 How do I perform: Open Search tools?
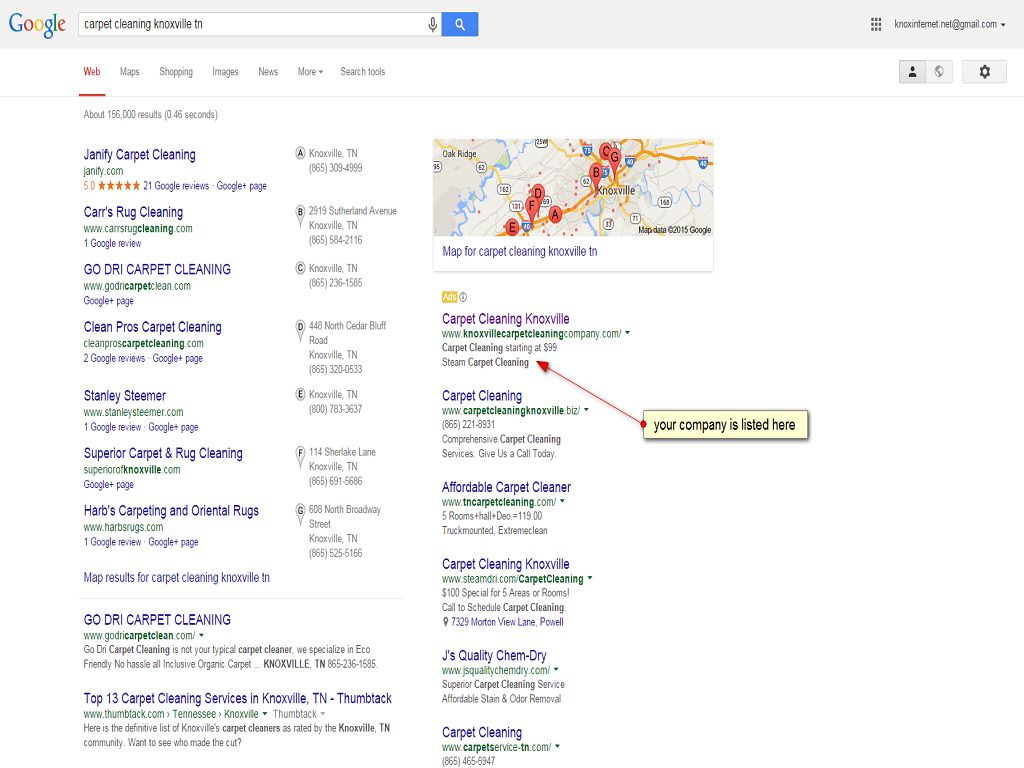pyautogui.click(x=362, y=71)
